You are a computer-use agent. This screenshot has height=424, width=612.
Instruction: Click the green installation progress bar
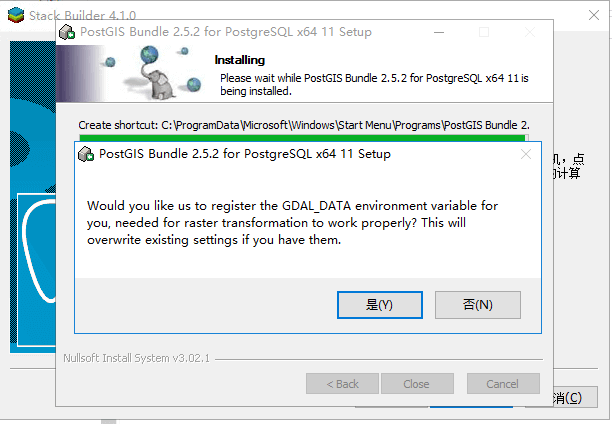(x=300, y=137)
